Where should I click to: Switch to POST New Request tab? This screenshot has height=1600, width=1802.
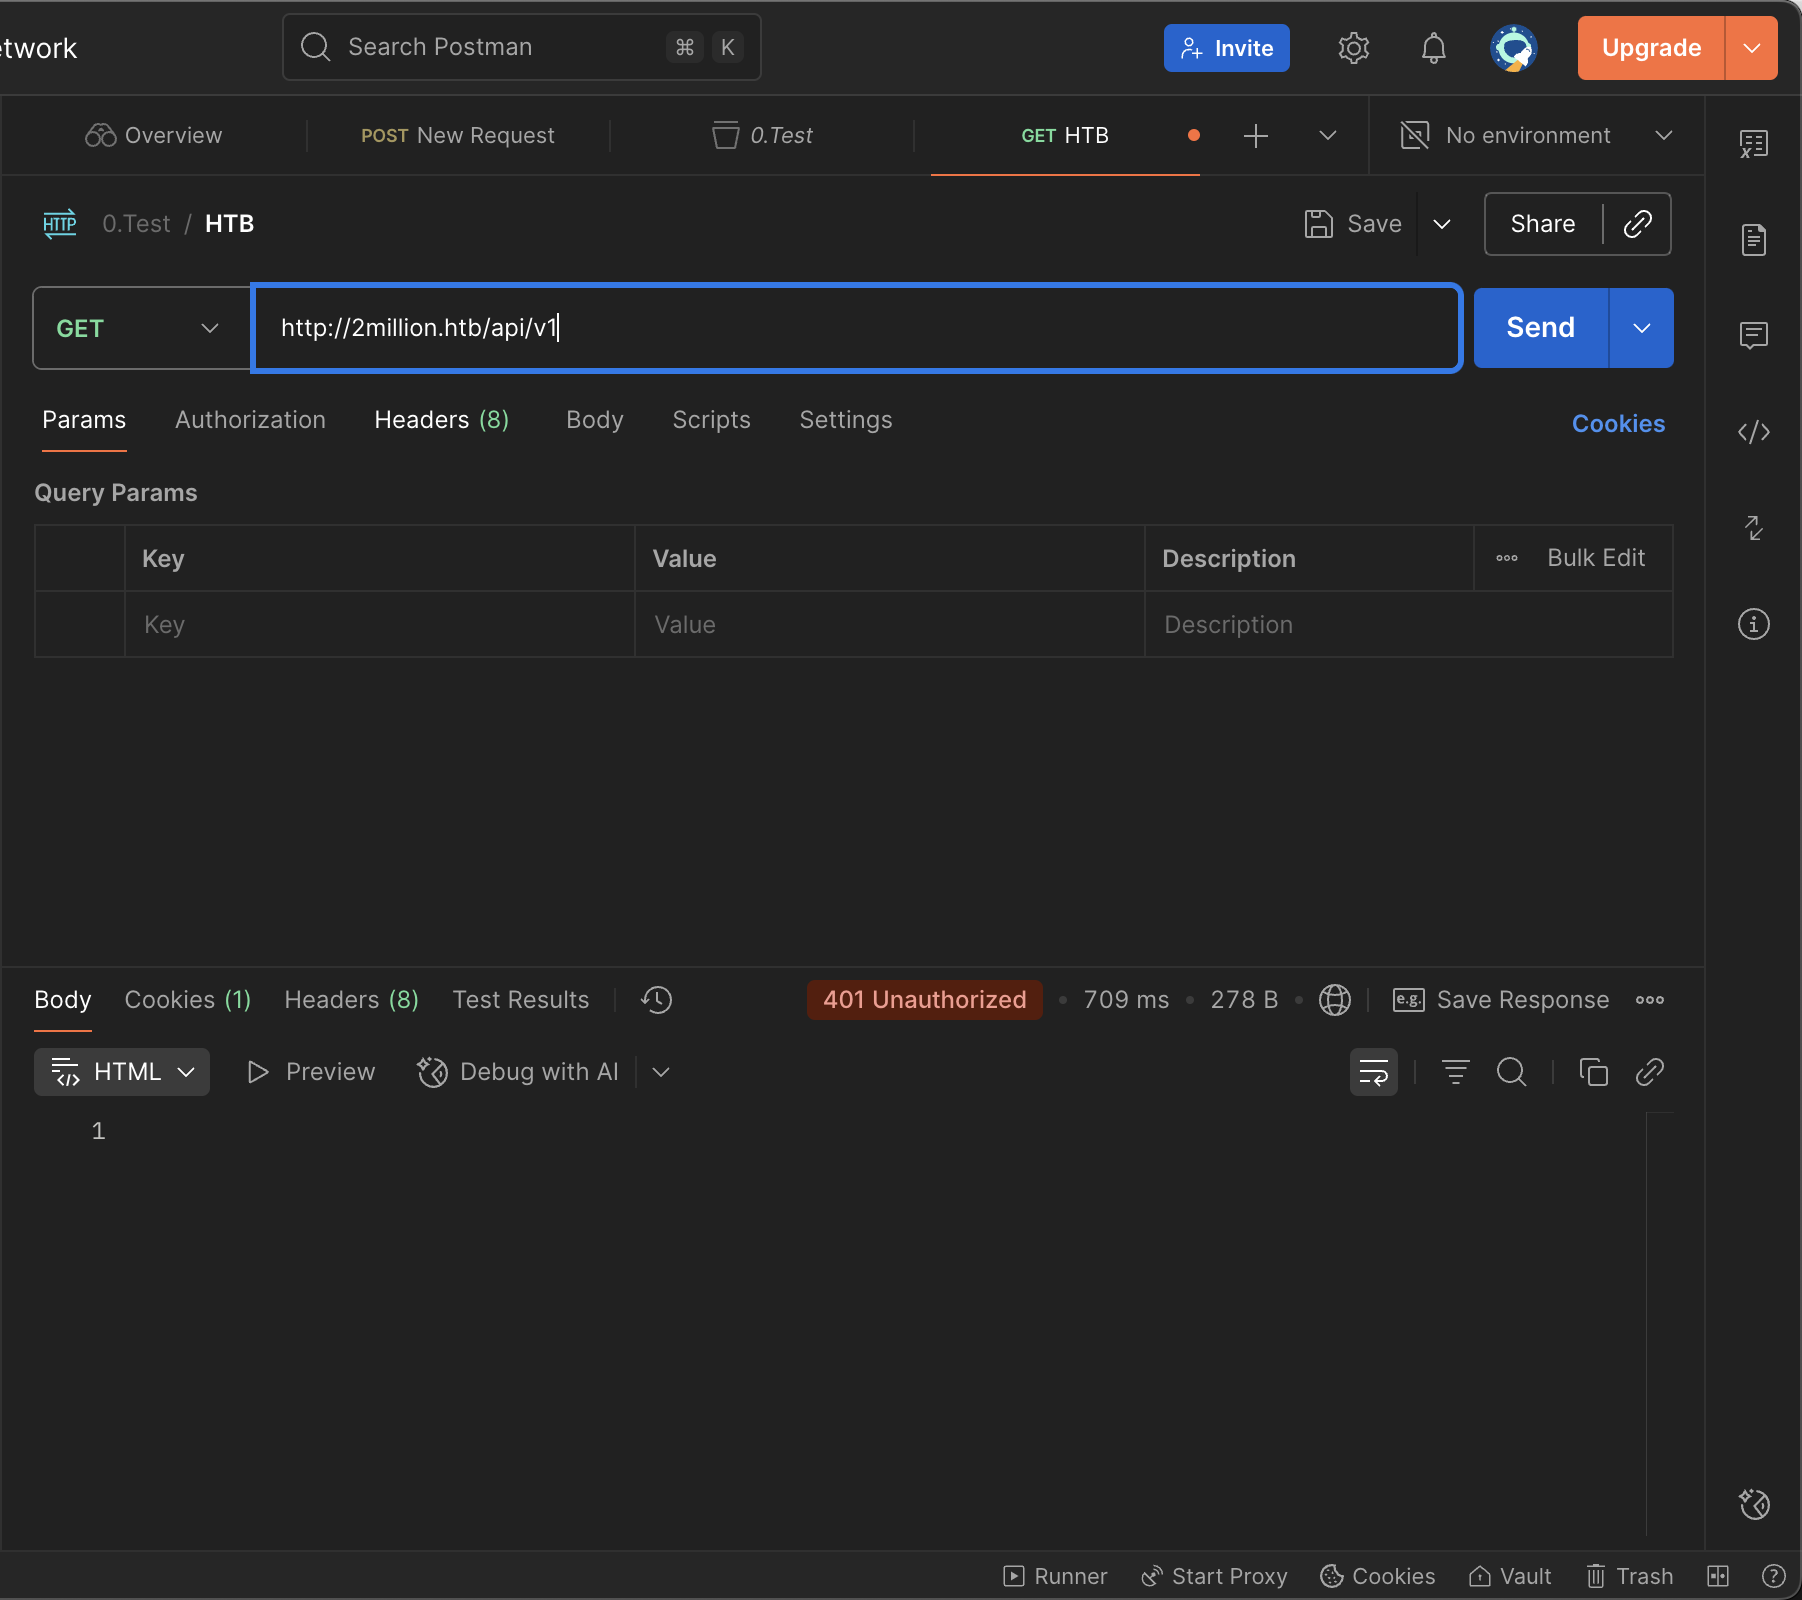[458, 136]
